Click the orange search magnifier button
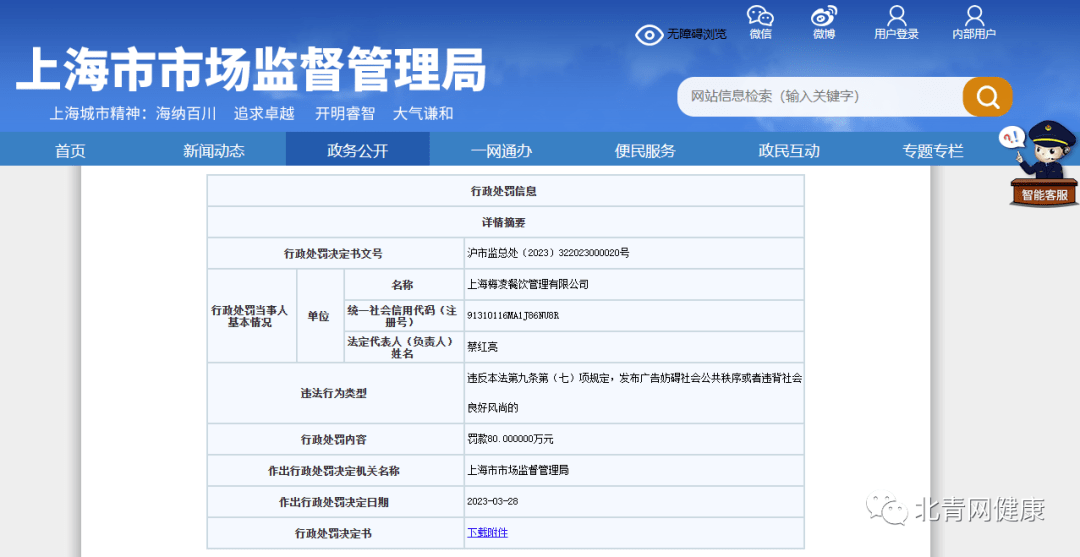 tap(987, 97)
